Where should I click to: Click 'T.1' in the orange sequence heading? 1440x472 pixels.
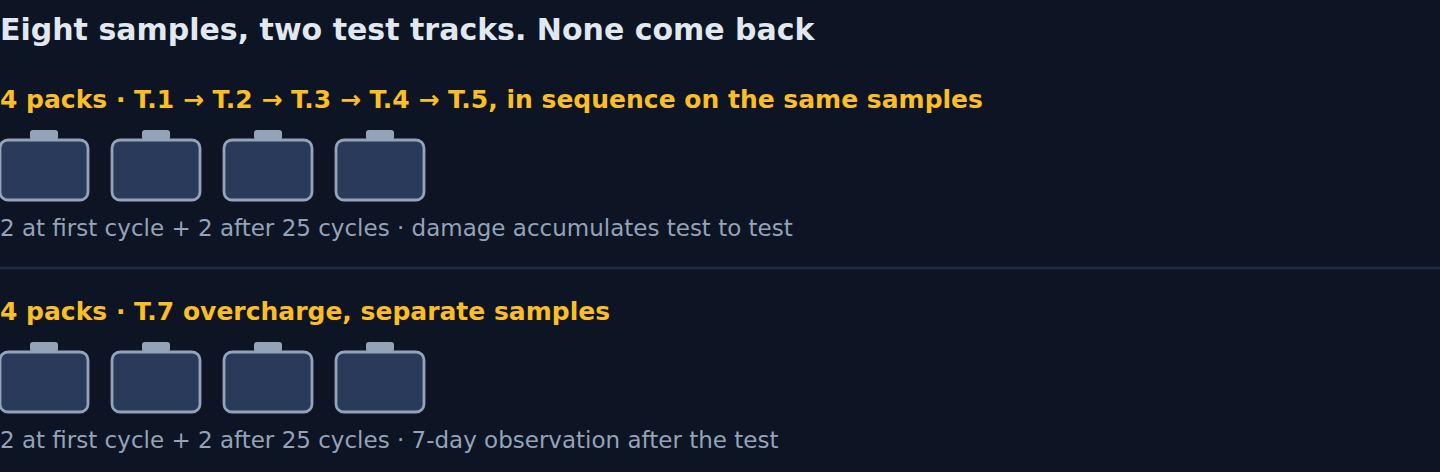pos(154,100)
